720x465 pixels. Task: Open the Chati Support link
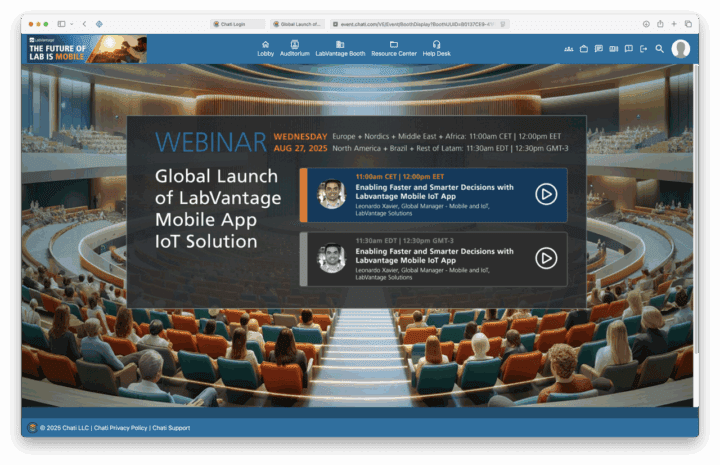[171, 428]
